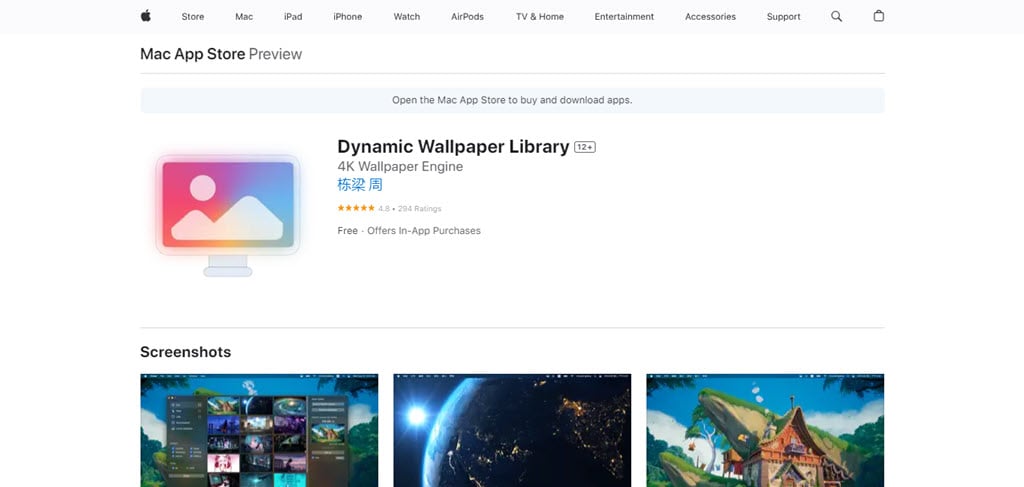The image size is (1024, 487).
Task: Open the Support menu
Action: pos(784,17)
